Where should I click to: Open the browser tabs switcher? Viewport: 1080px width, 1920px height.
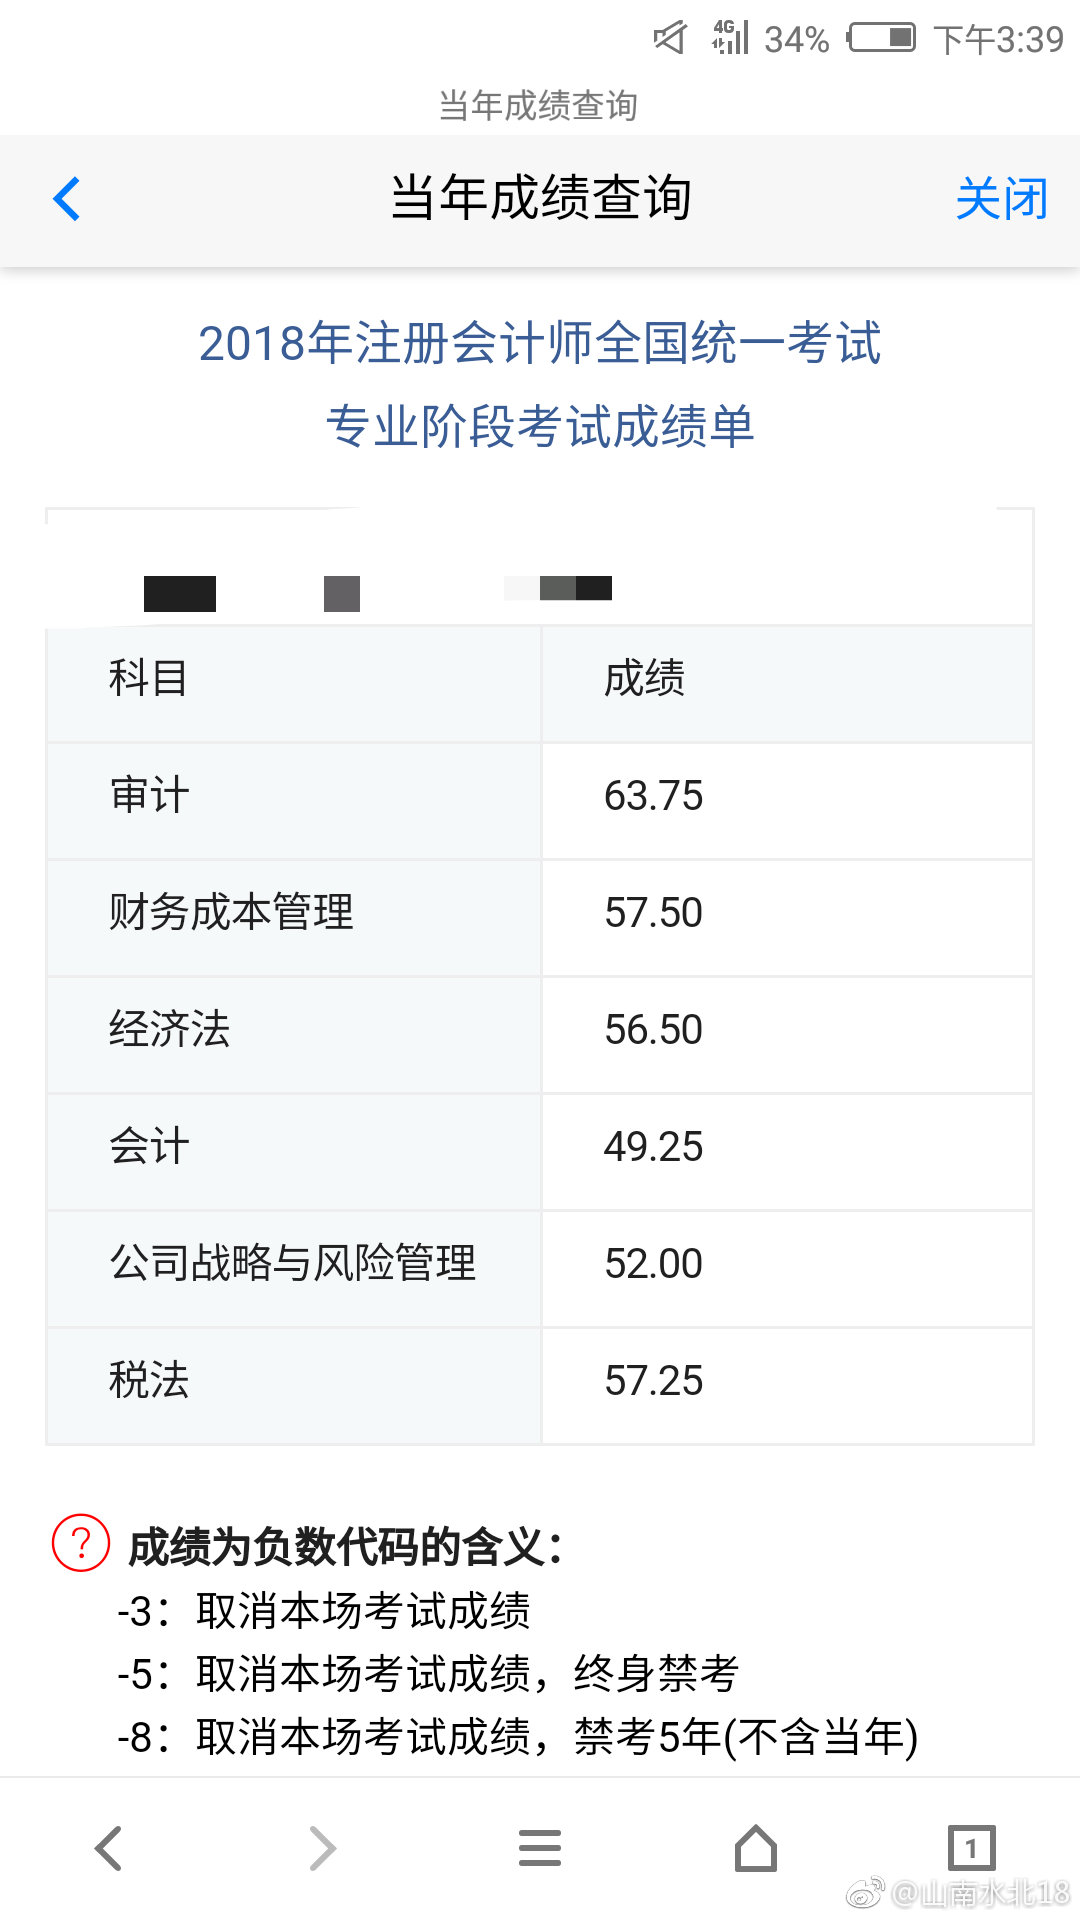971,1848
